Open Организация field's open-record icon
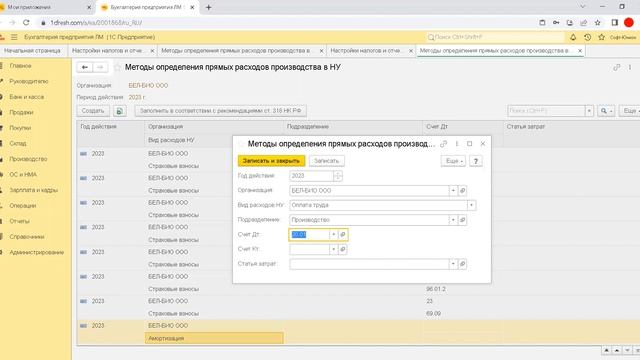 pos(462,191)
